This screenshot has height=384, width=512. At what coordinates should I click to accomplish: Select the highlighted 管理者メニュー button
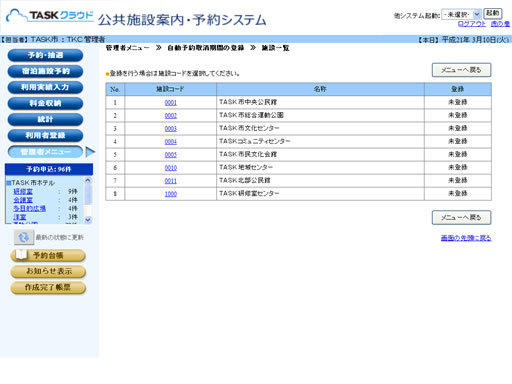(x=45, y=152)
